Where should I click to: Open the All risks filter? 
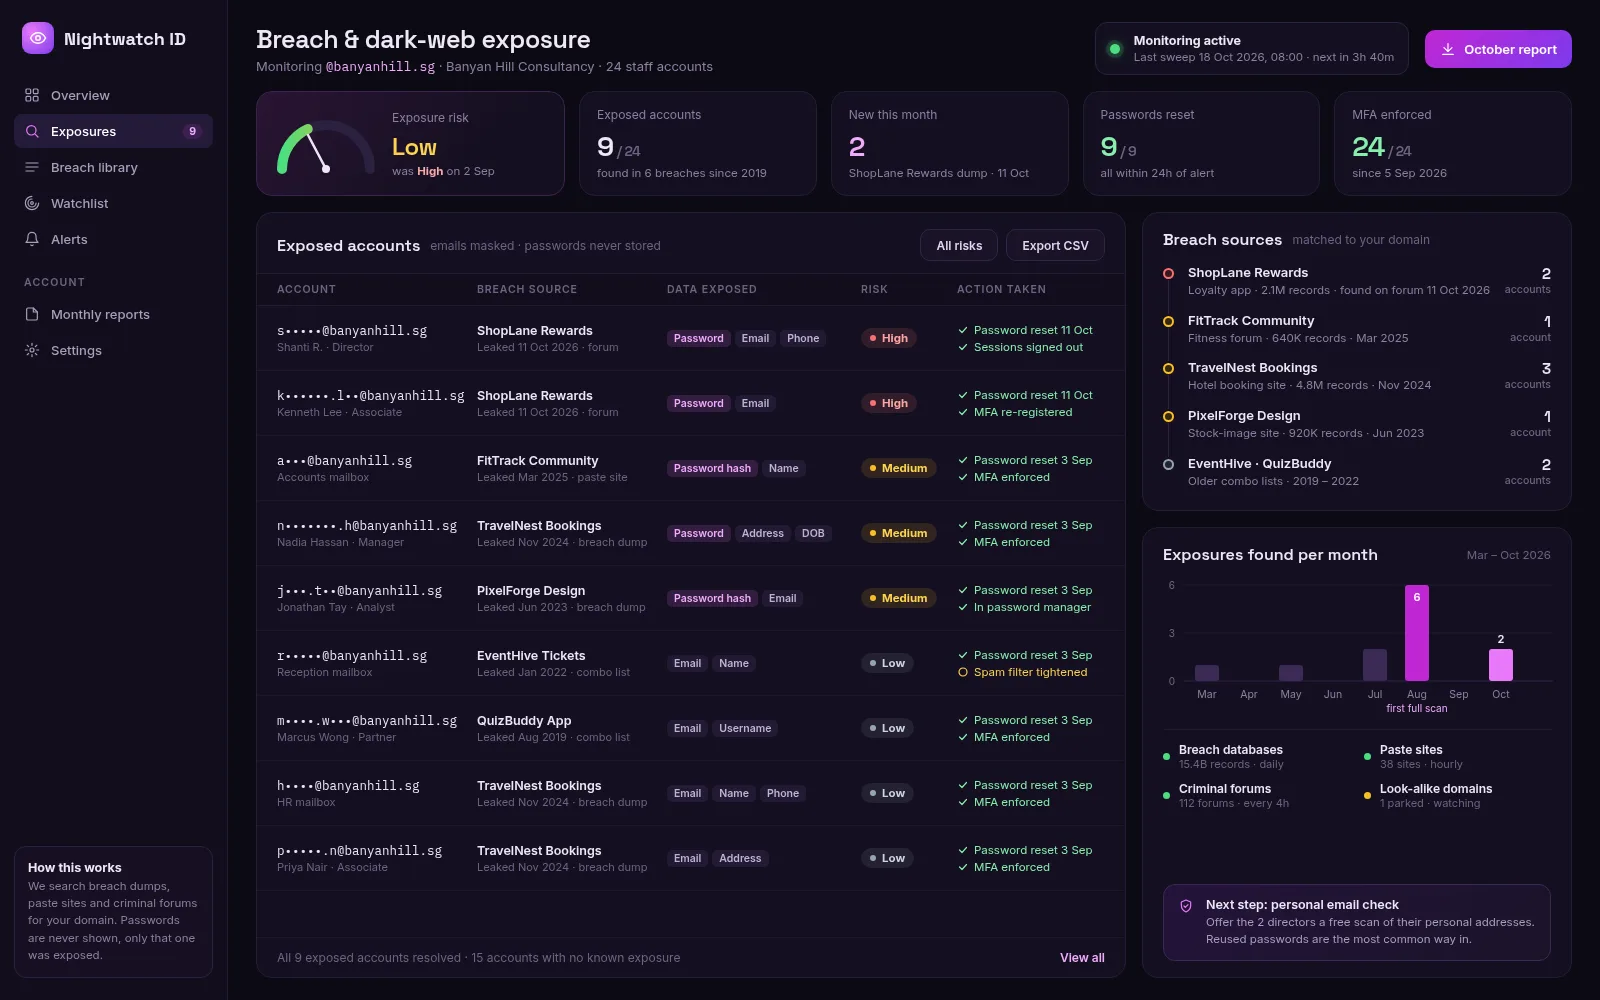[x=959, y=245]
